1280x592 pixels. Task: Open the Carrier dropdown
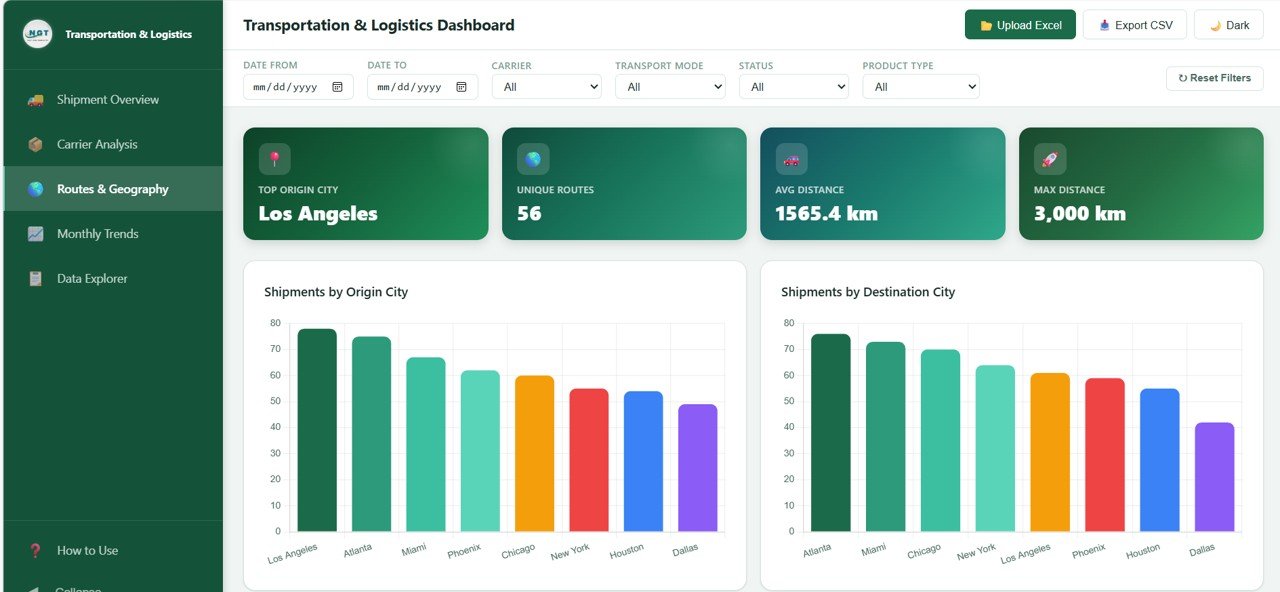coord(546,87)
